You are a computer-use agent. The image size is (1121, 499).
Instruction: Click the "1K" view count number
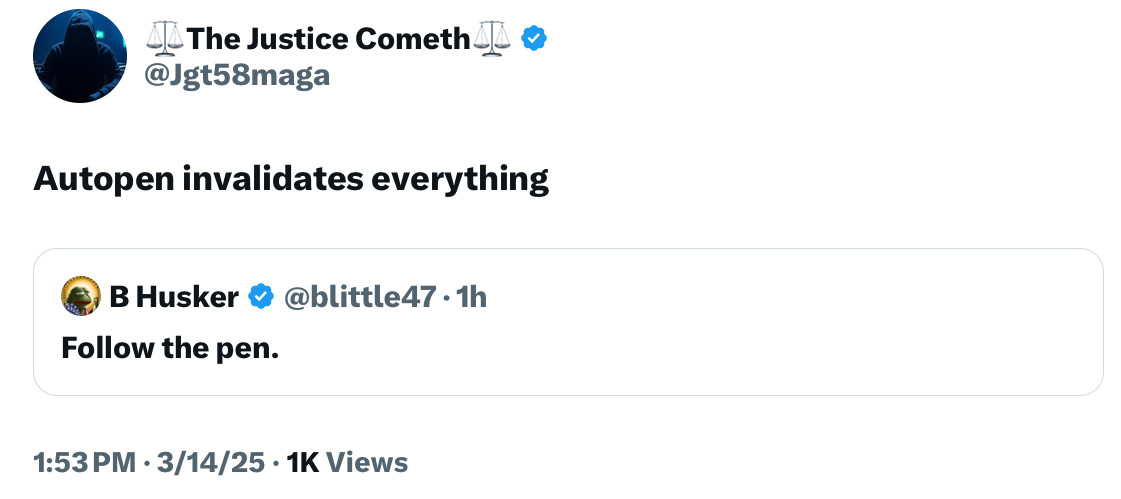coord(302,462)
